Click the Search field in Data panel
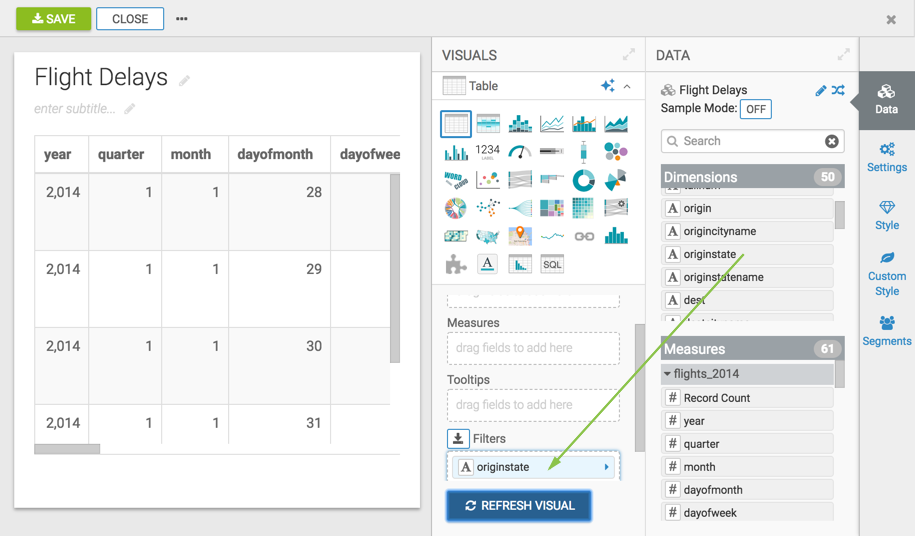 point(748,142)
